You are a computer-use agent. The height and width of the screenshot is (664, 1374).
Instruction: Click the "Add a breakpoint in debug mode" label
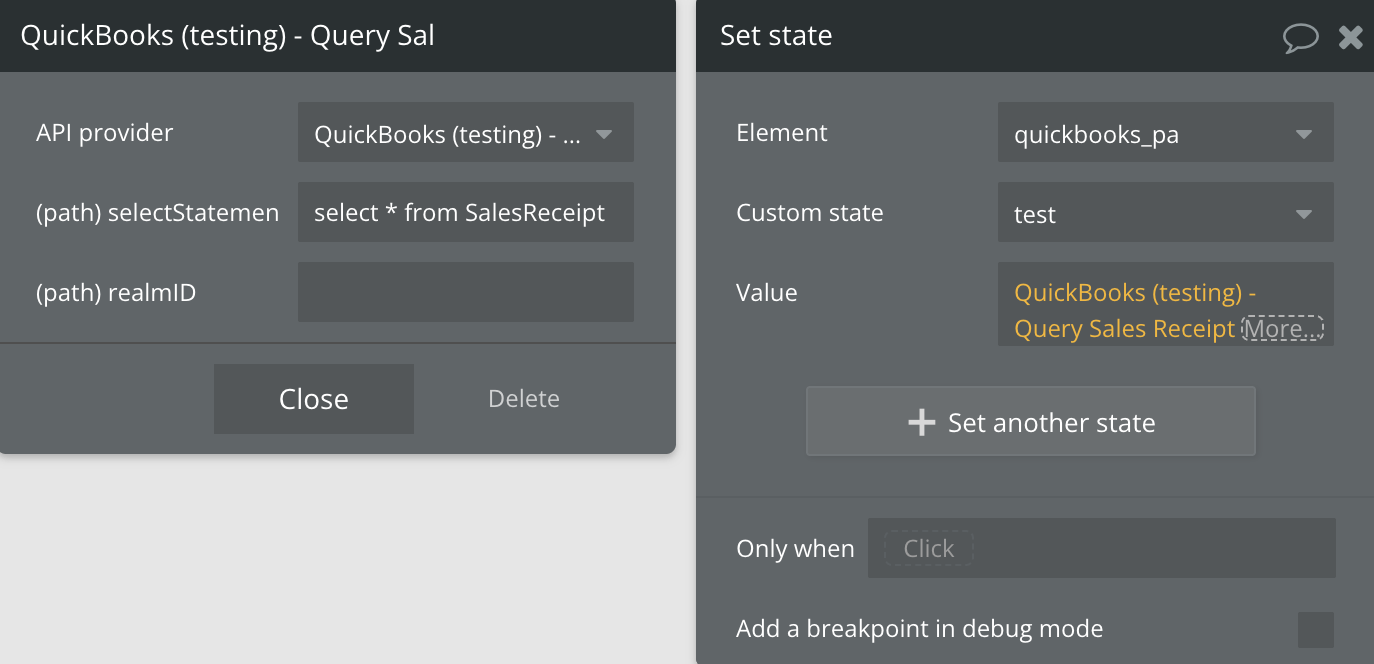(919, 629)
